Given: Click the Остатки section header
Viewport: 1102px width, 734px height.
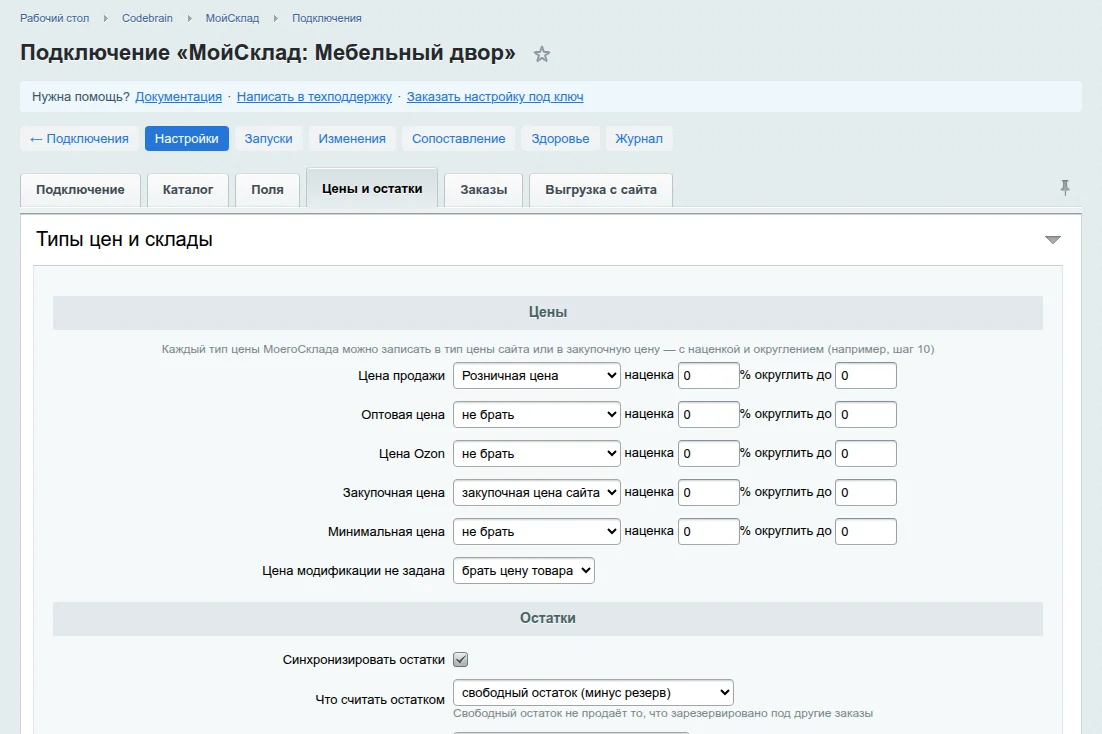Looking at the screenshot, I should (x=547, y=618).
